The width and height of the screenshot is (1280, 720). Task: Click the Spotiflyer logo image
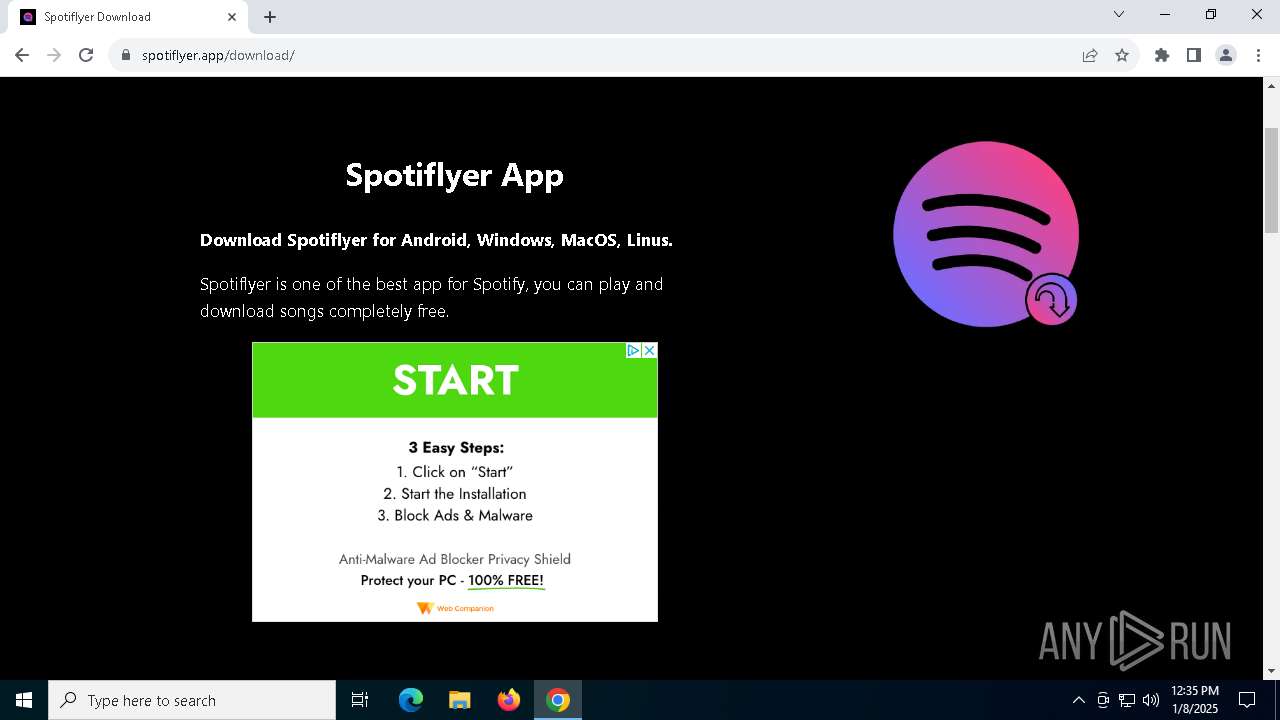click(986, 234)
